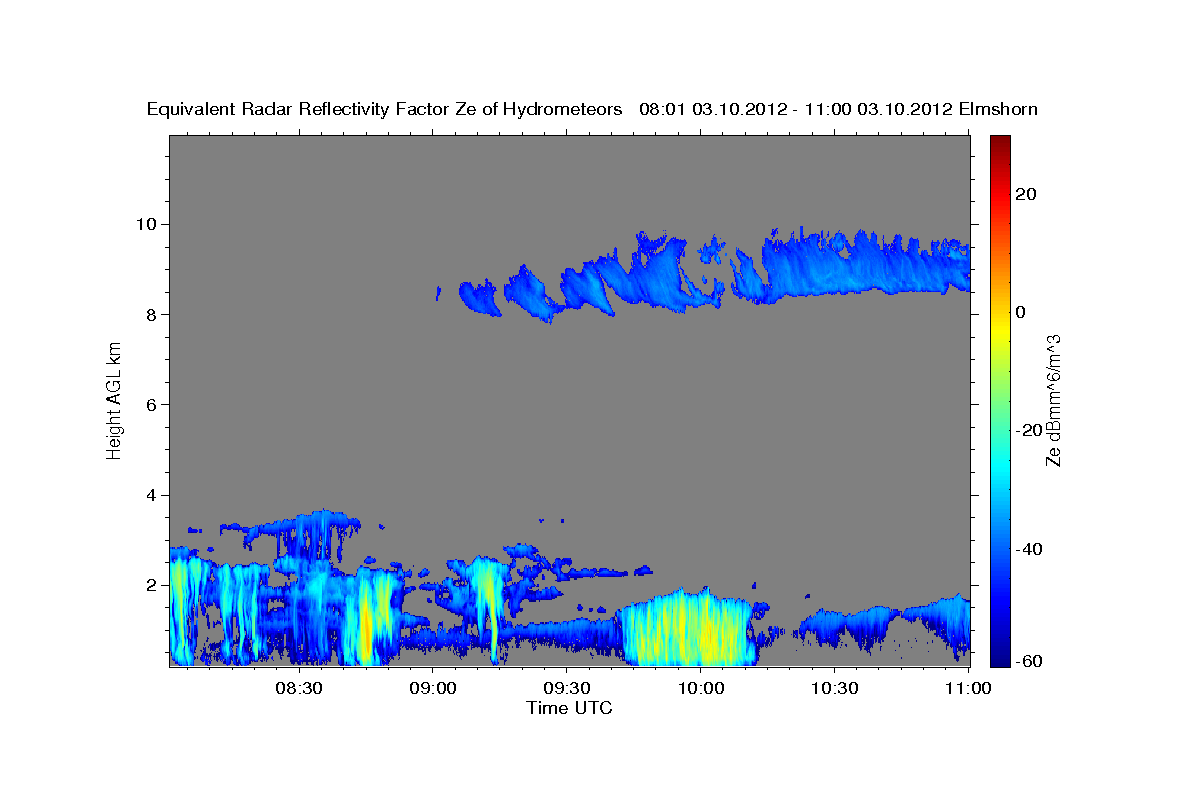Viewport: 1200px width, 800px height.
Task: Click the 'Height AGL km' axis label
Action: 115,400
